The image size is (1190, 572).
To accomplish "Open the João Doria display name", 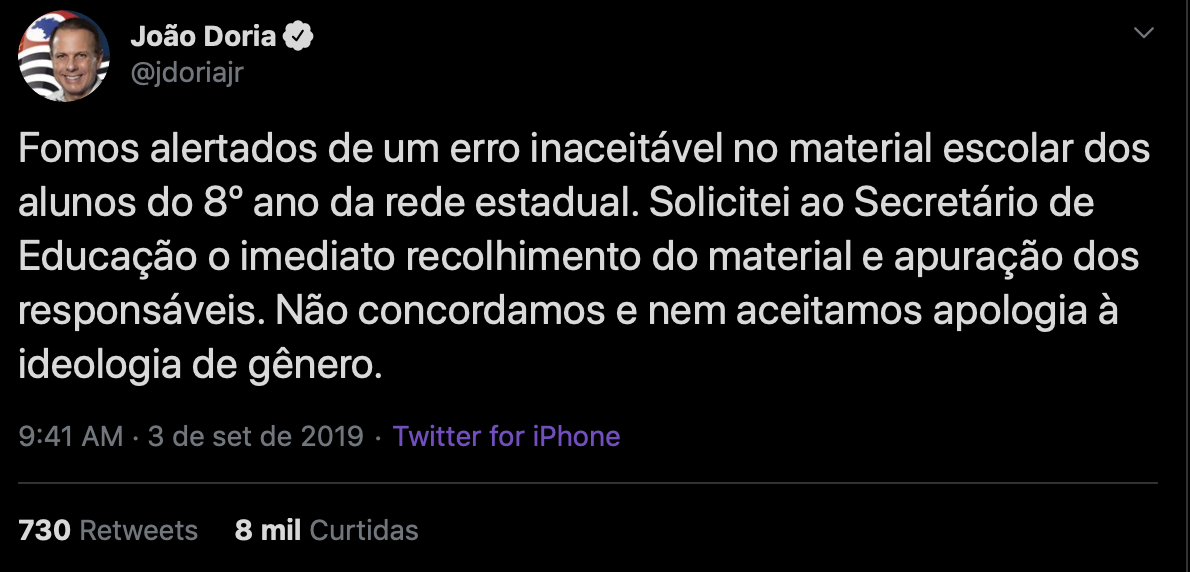I will pos(203,38).
